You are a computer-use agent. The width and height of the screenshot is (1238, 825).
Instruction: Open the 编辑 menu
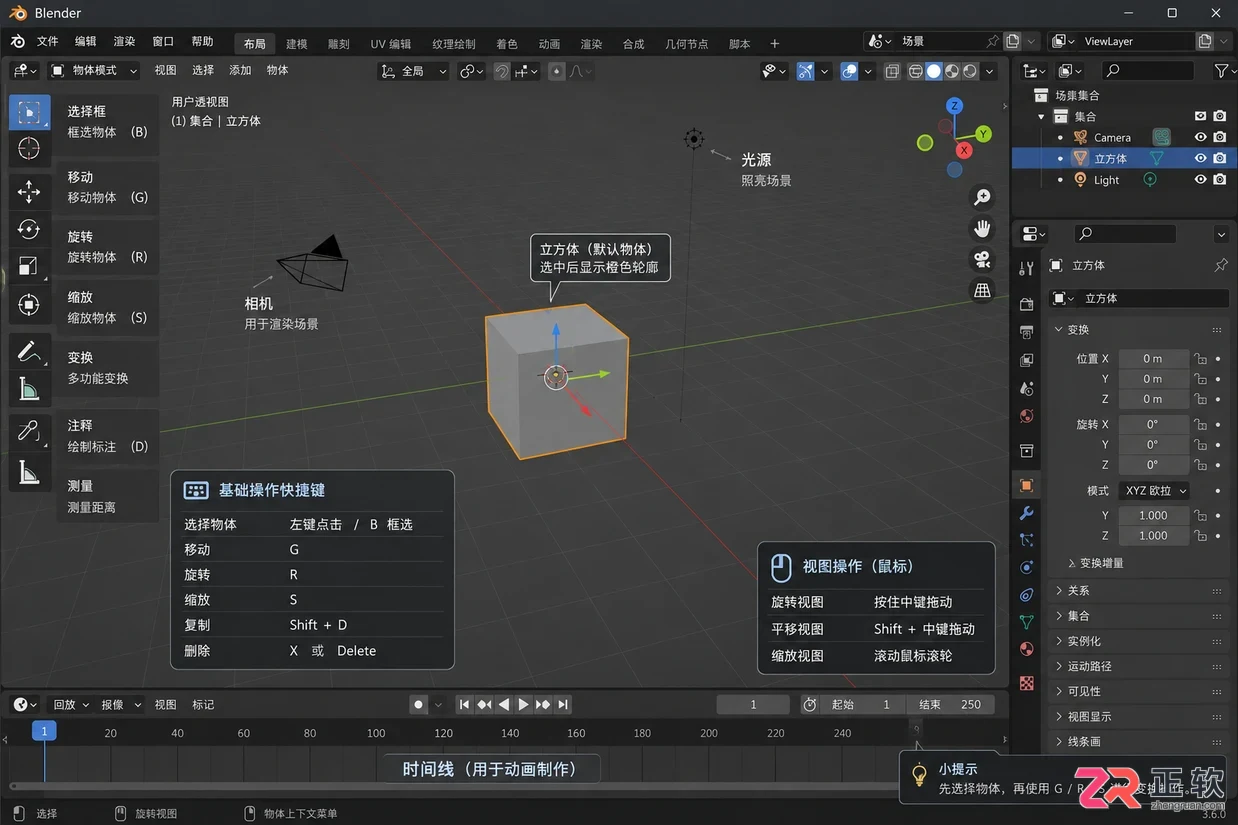click(86, 41)
